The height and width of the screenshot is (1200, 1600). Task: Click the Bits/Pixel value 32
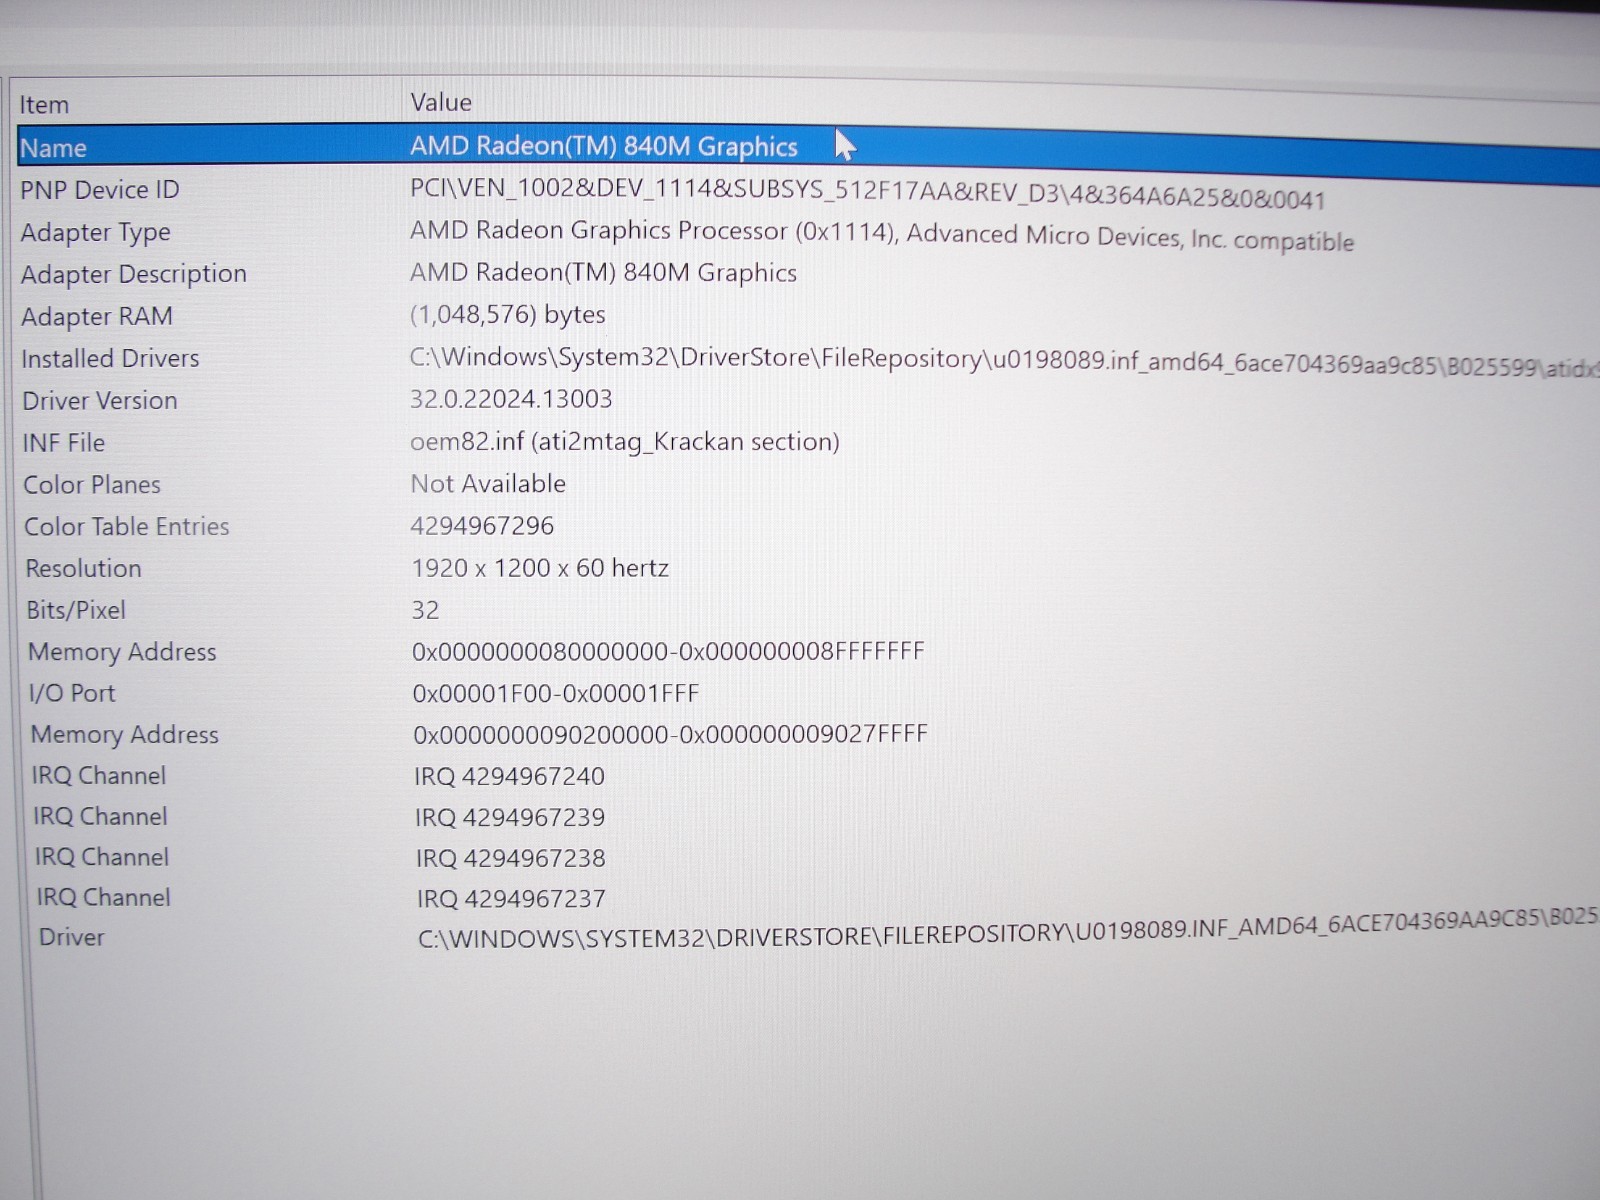pos(425,610)
